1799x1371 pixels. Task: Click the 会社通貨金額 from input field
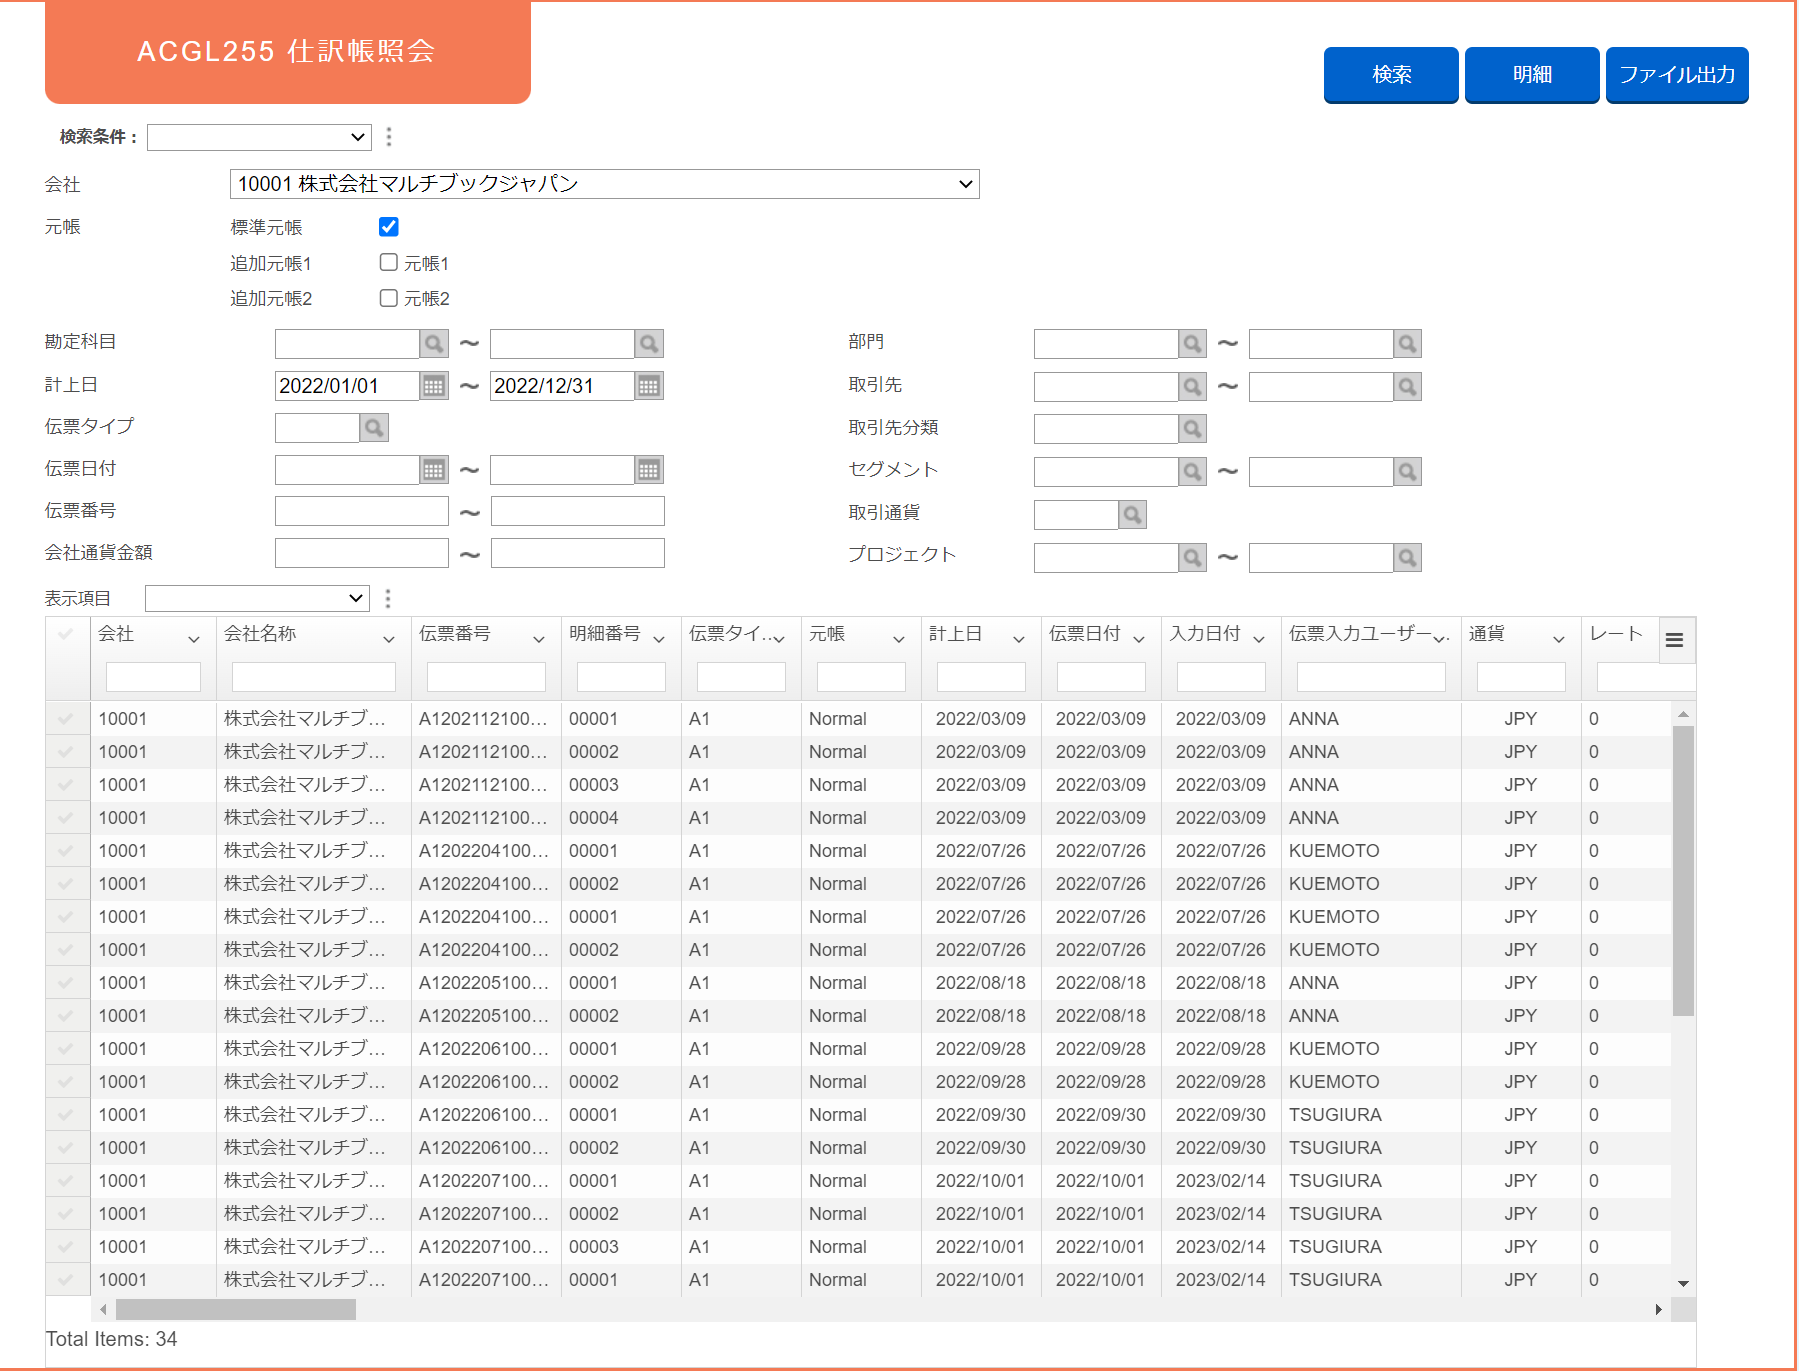(362, 554)
